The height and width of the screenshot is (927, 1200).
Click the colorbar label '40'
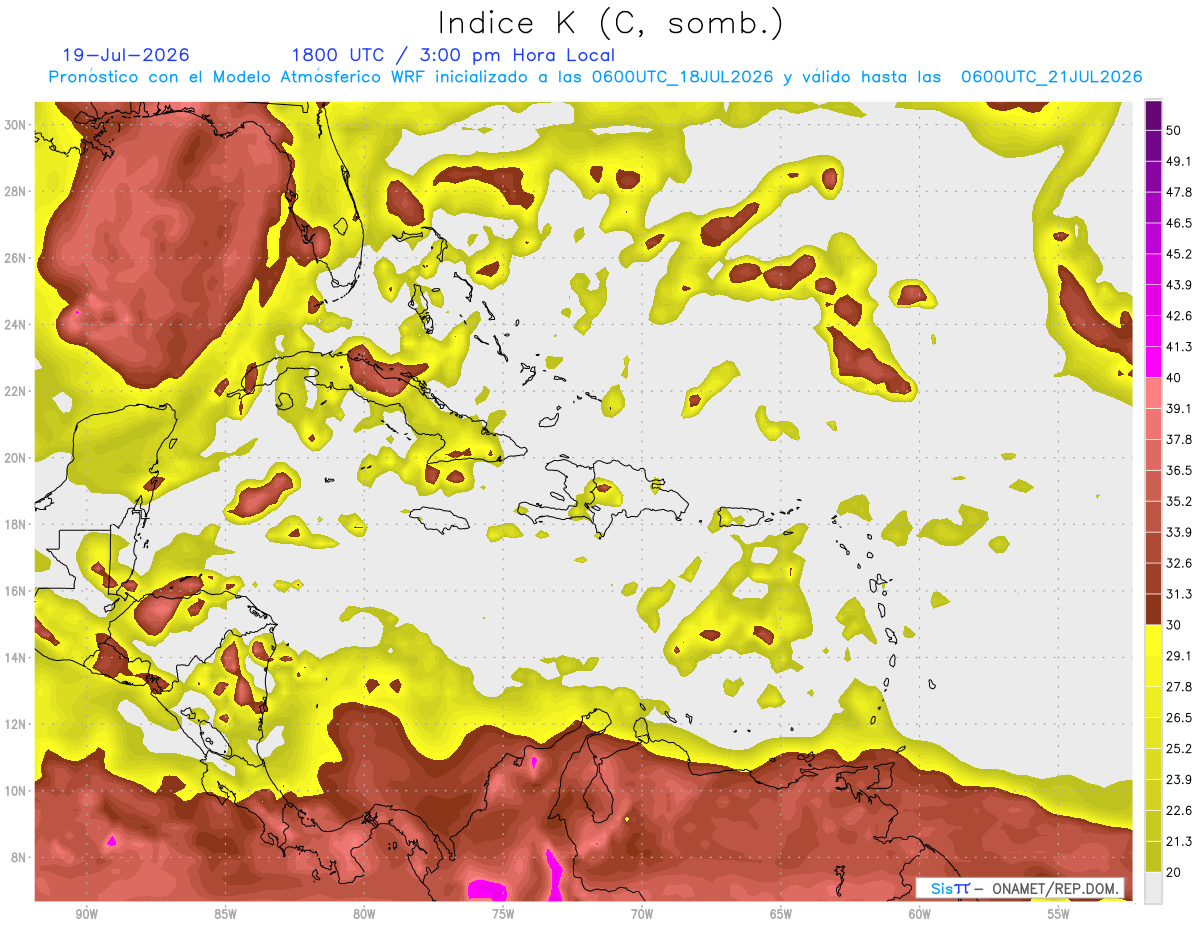tap(1174, 378)
